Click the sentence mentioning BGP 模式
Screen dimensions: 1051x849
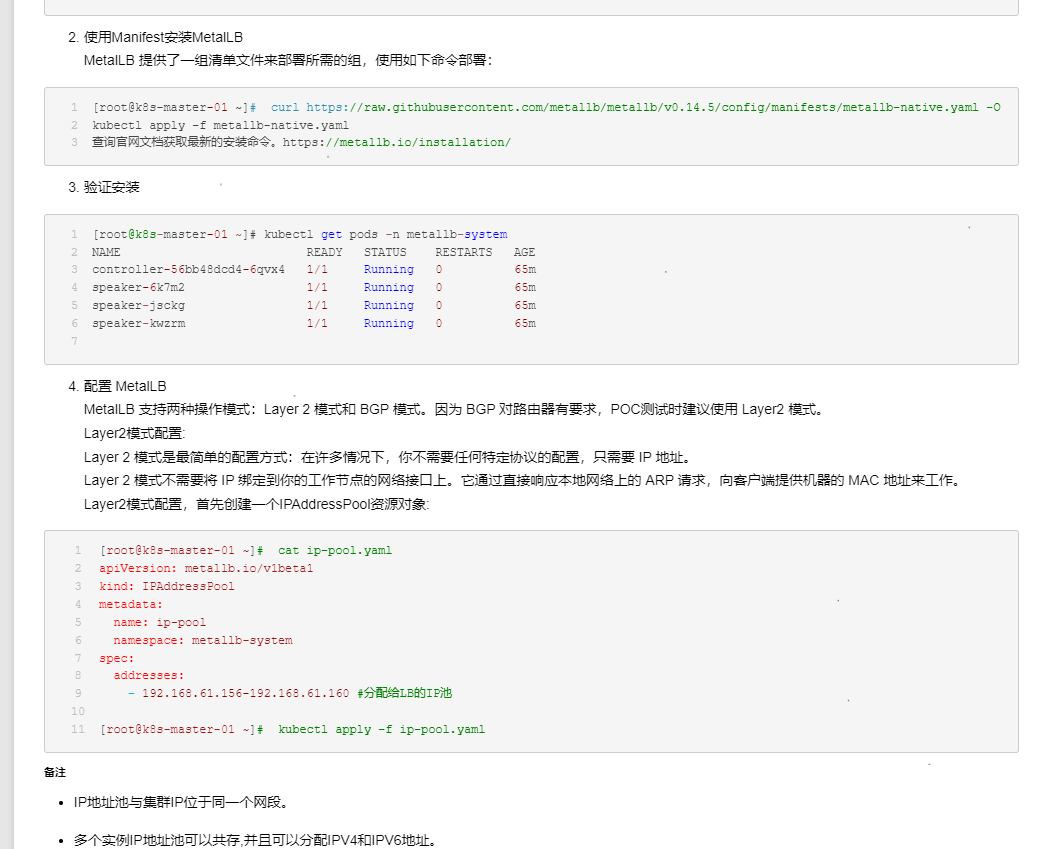pyautogui.click(x=454, y=409)
